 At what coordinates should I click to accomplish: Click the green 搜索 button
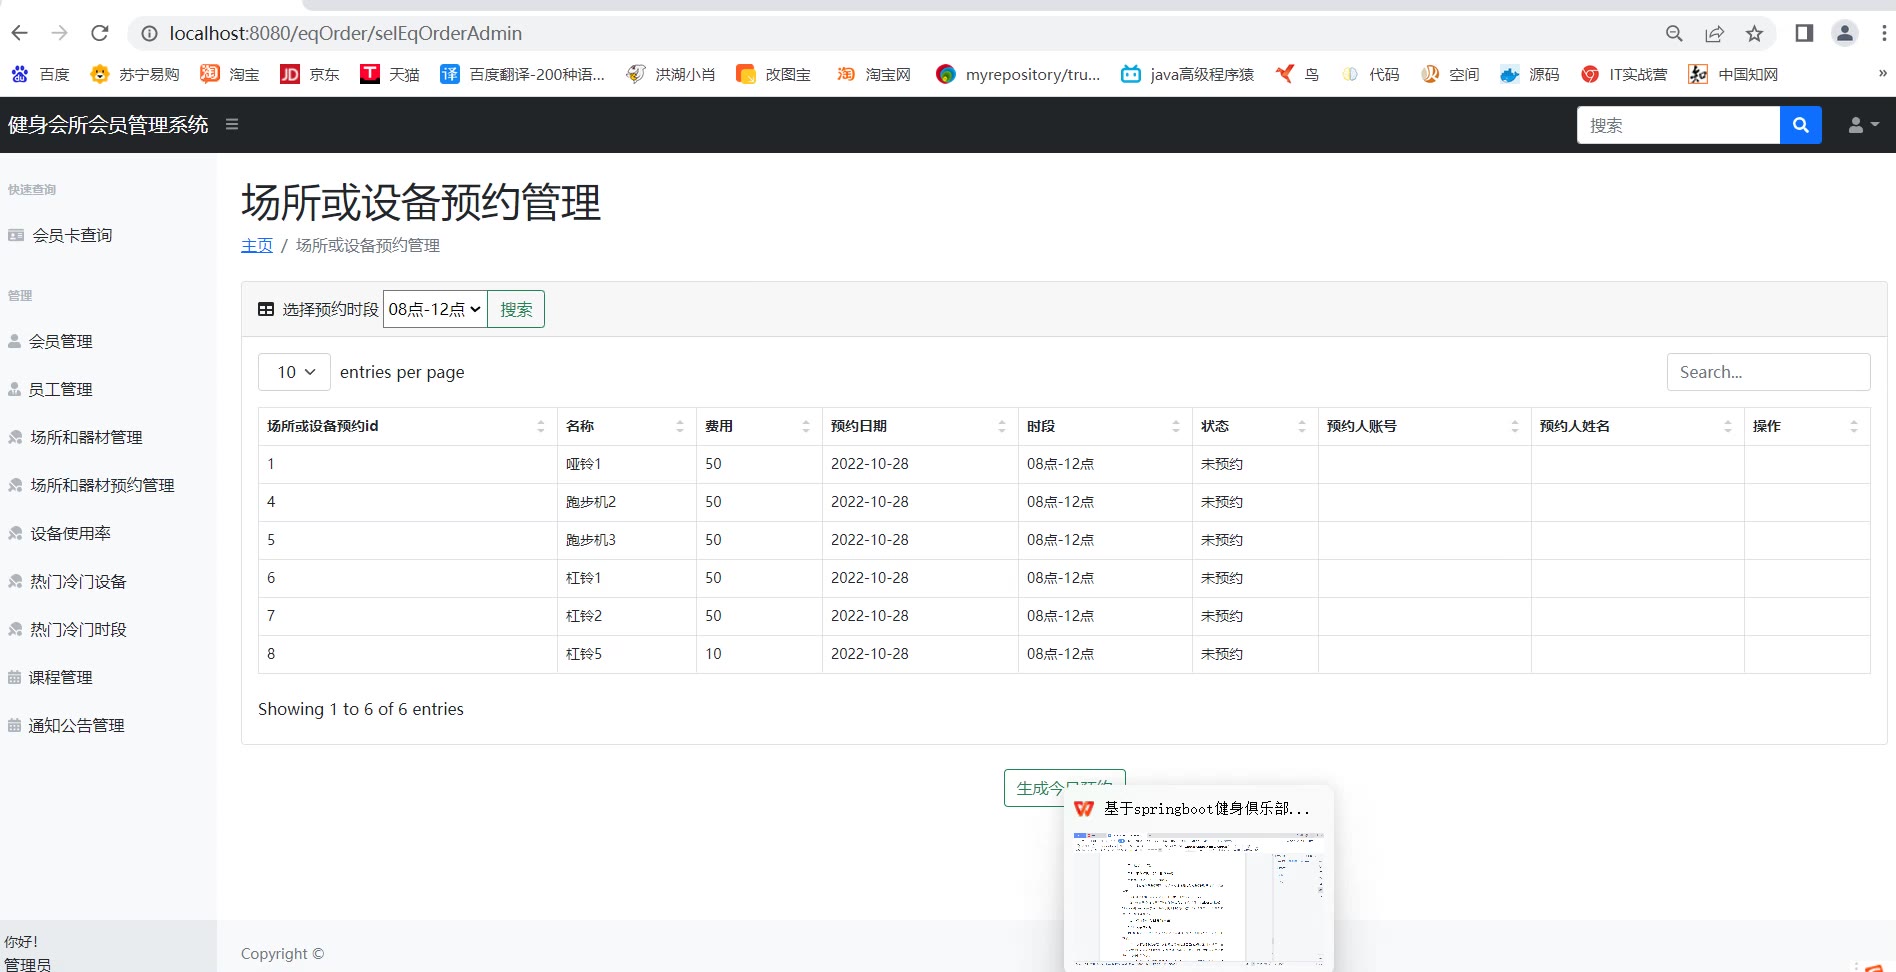[x=516, y=309]
